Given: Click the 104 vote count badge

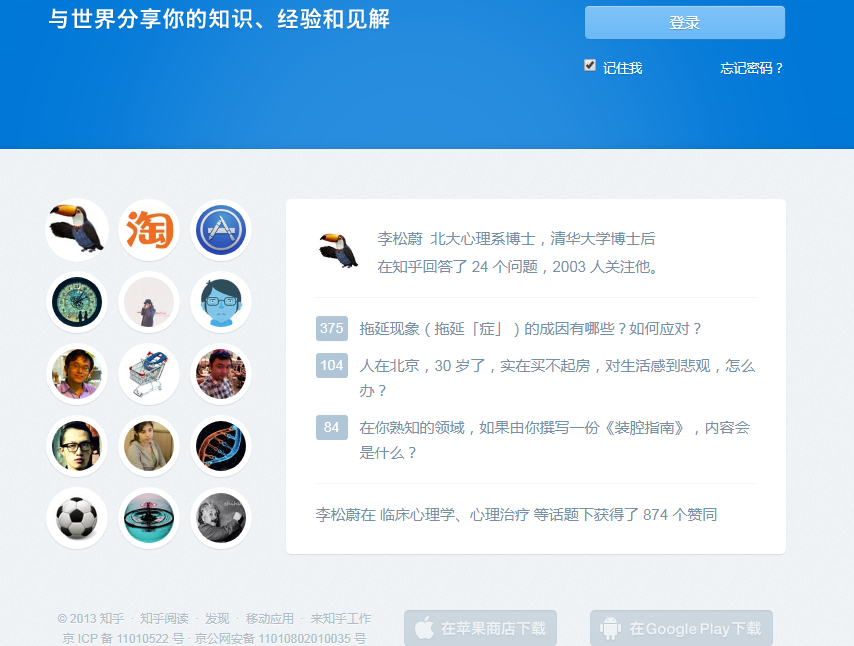Looking at the screenshot, I should 332,365.
